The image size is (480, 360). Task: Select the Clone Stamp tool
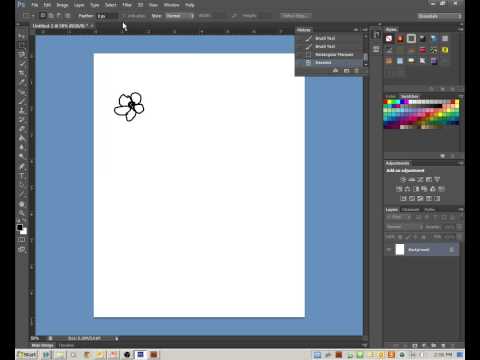22,110
